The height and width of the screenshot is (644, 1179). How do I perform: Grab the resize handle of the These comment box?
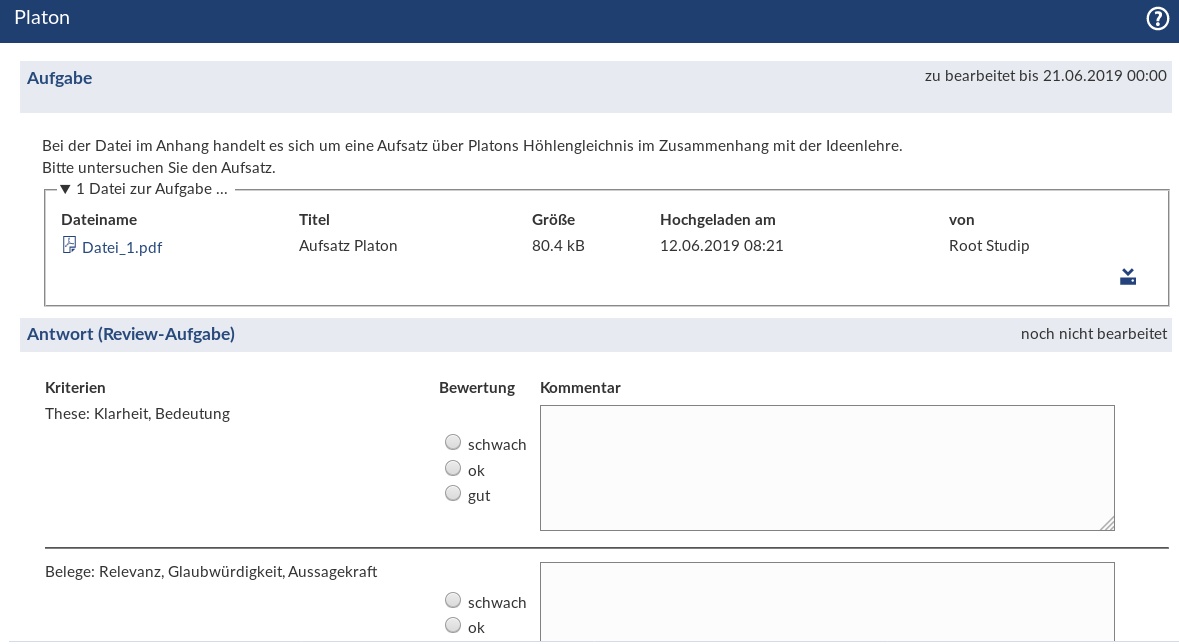coord(1107,523)
